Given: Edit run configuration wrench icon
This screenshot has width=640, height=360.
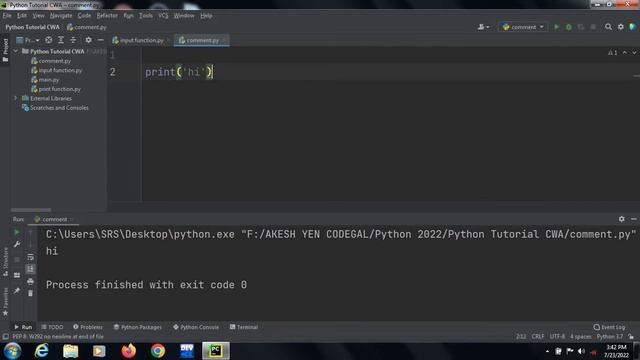Looking at the screenshot, I should point(17,244).
